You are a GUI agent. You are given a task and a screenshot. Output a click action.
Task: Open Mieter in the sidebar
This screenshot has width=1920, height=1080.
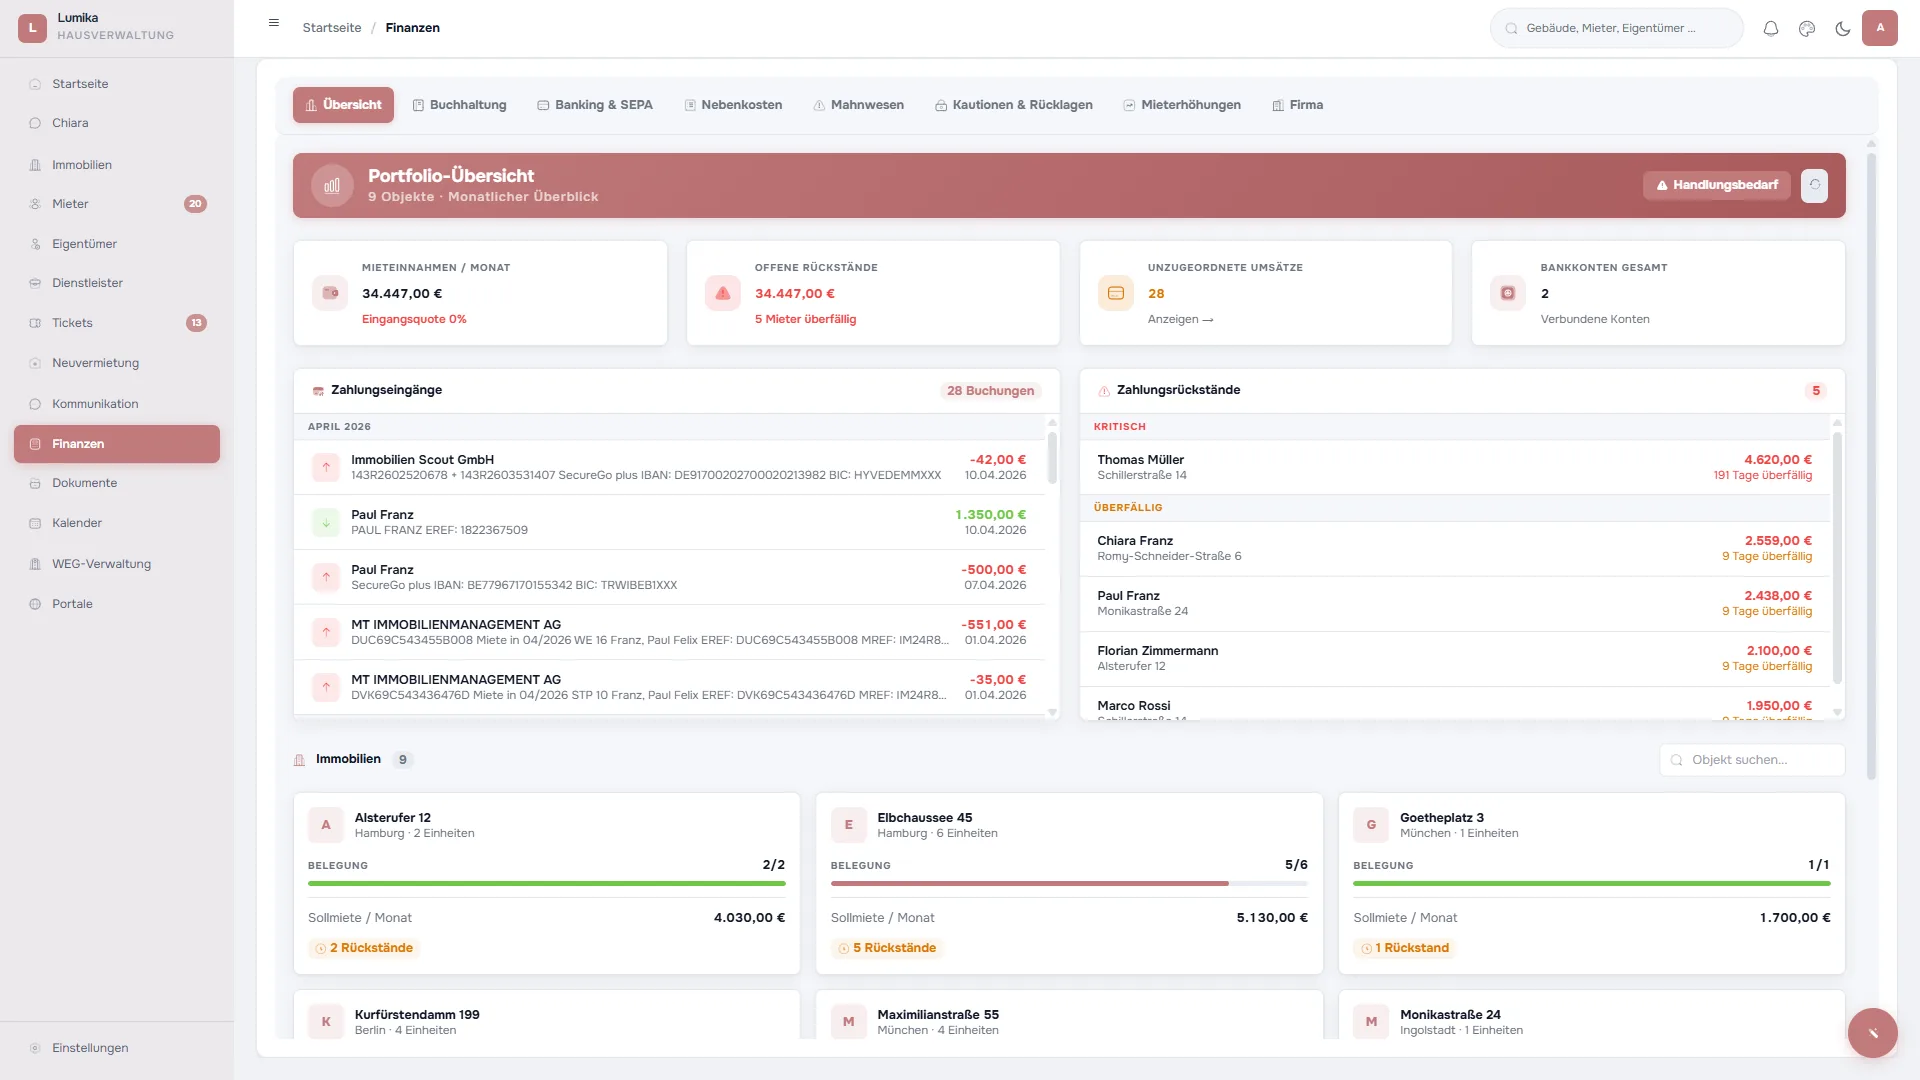coord(70,204)
